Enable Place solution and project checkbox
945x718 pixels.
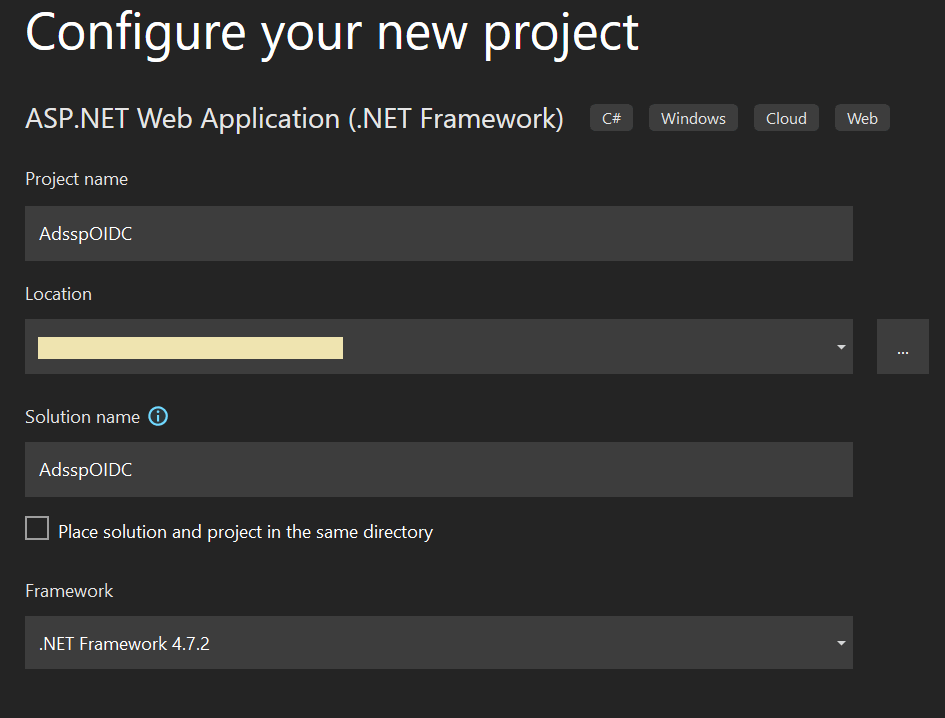(37, 529)
